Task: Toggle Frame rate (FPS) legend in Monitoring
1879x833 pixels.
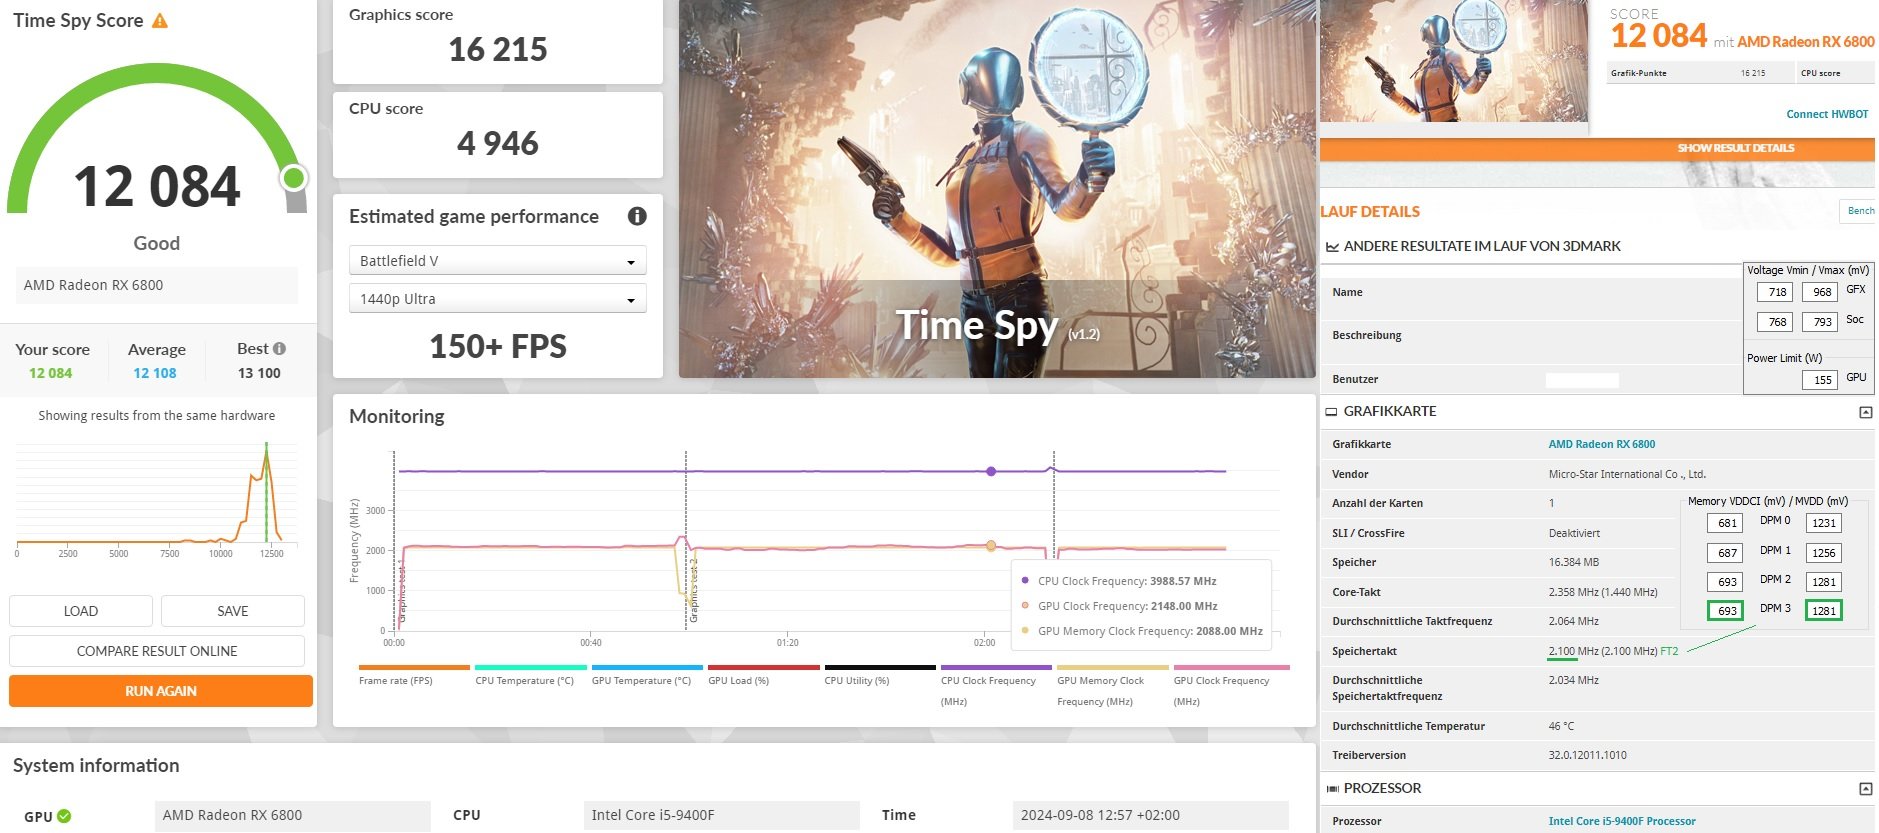Action: coord(414,675)
